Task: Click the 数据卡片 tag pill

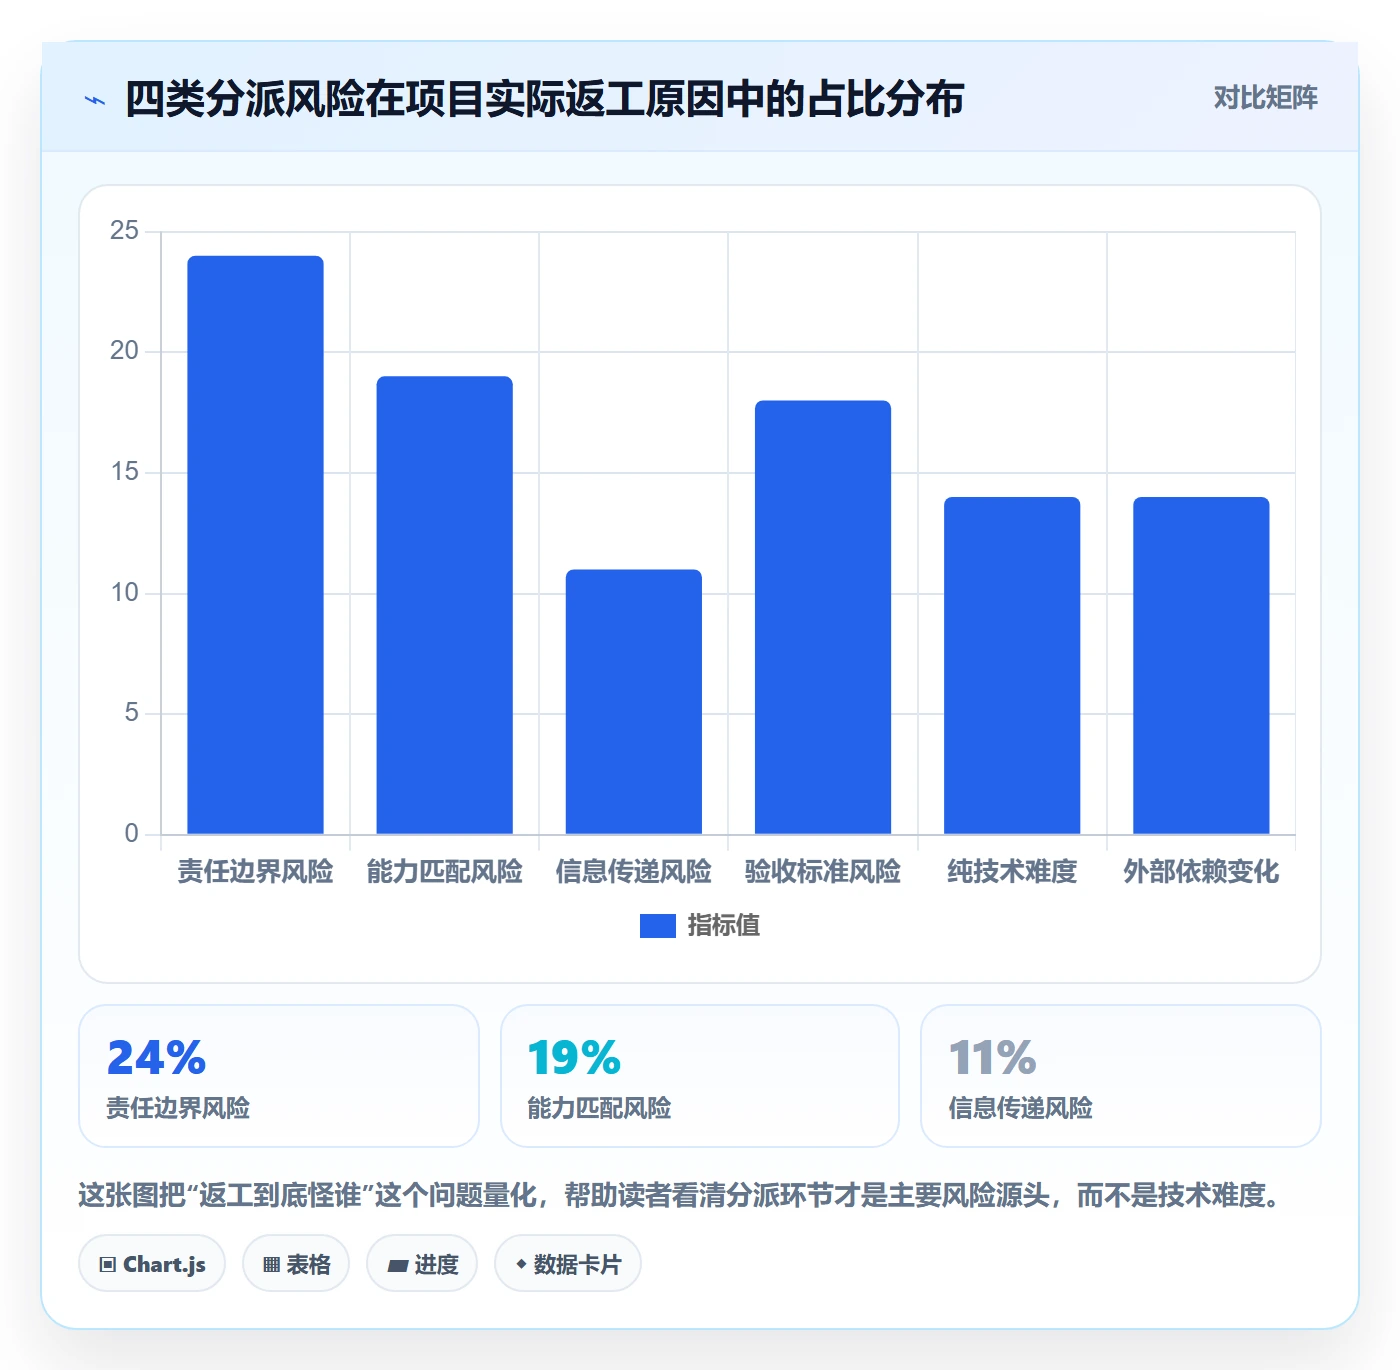Action: click(x=568, y=1264)
